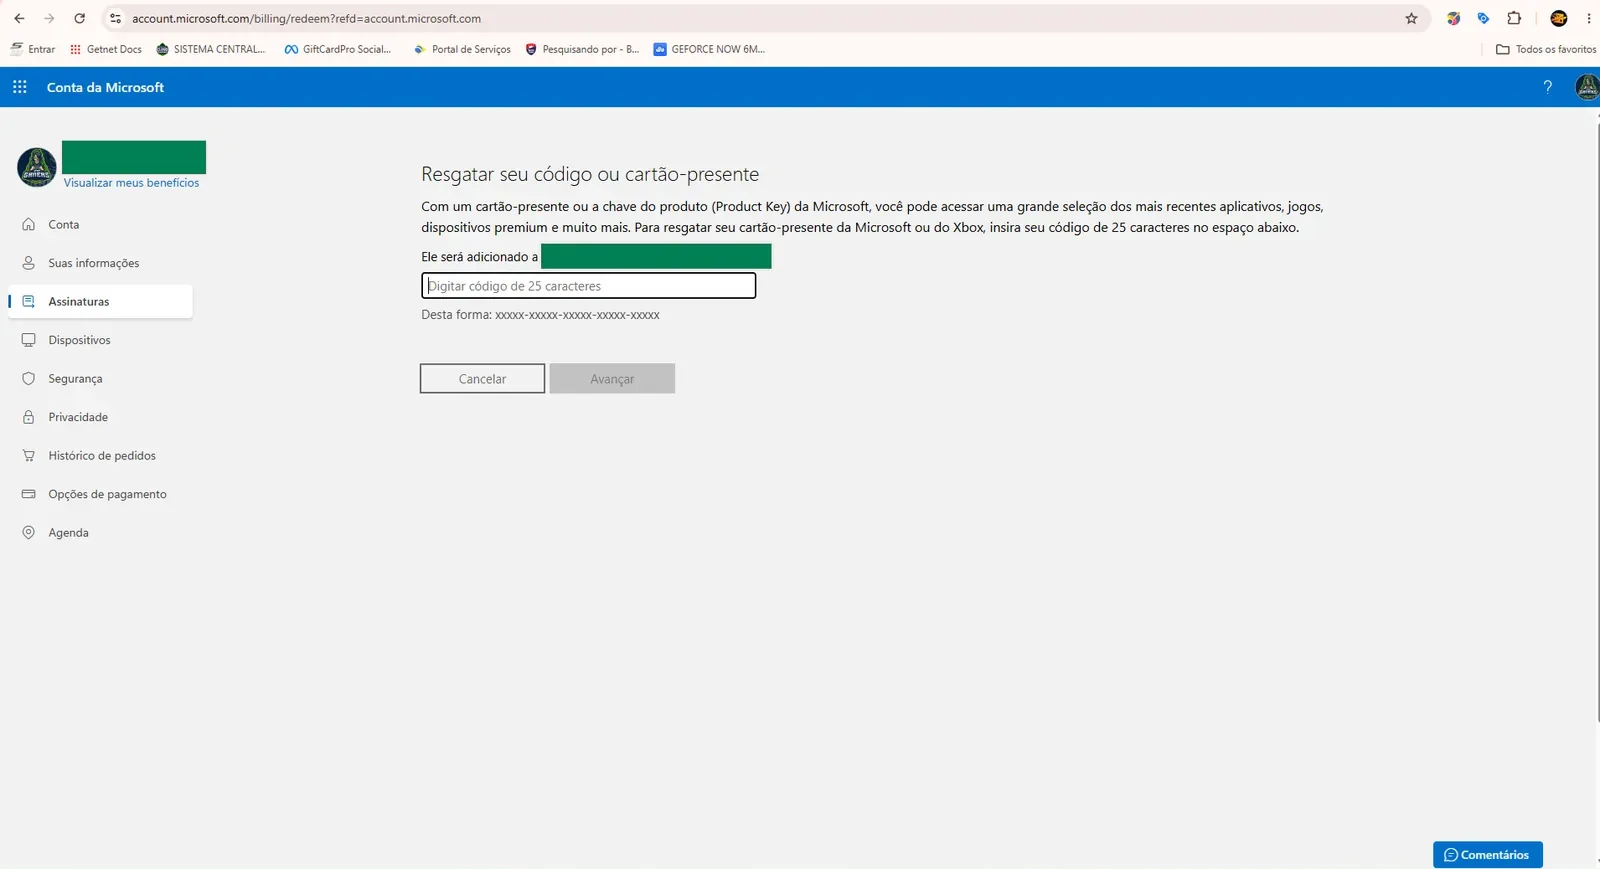Open Segurança in the sidebar
Viewport: 1600px width, 869px height.
click(x=100, y=378)
